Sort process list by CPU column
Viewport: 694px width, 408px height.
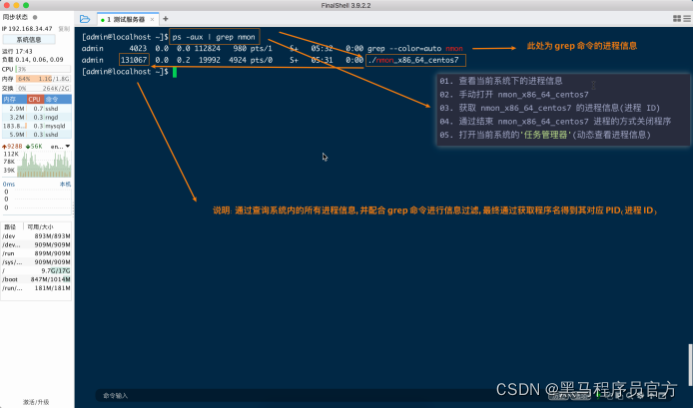click(35, 99)
